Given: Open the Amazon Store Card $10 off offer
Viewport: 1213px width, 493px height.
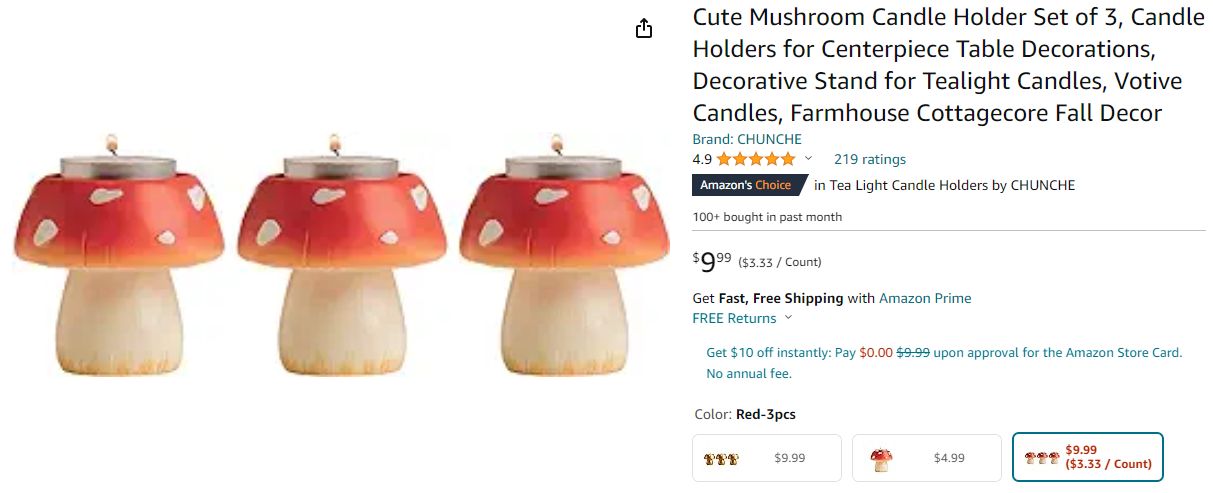Looking at the screenshot, I should point(944,353).
